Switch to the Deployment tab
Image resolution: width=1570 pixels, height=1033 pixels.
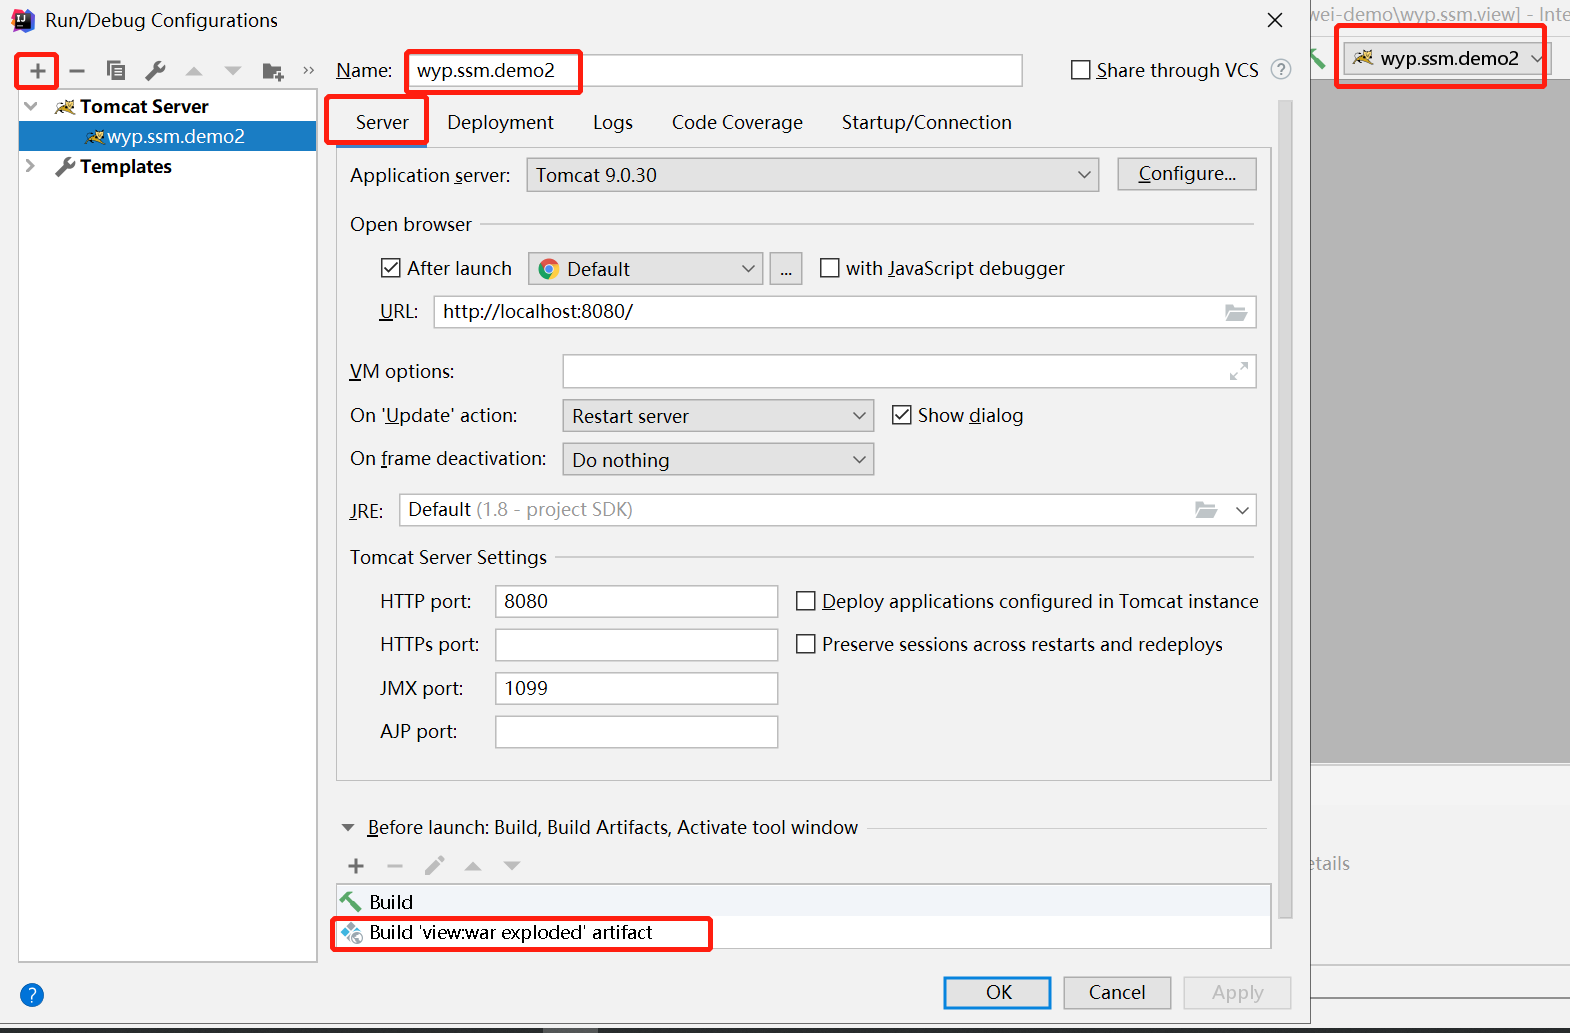pyautogui.click(x=500, y=122)
